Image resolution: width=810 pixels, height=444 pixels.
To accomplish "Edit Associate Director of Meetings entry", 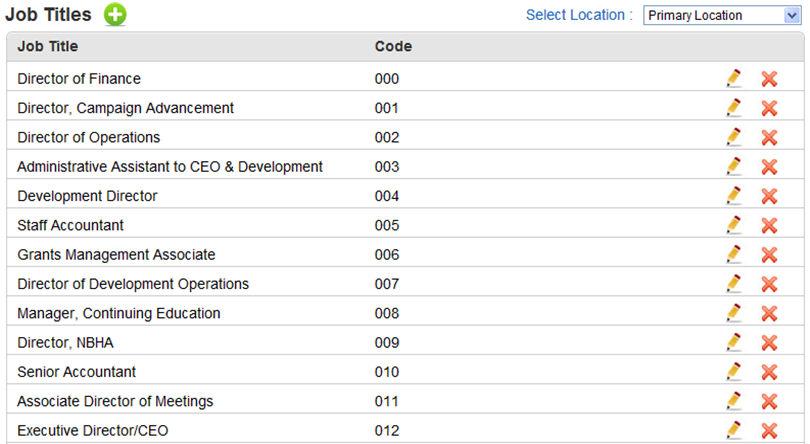I will (734, 401).
